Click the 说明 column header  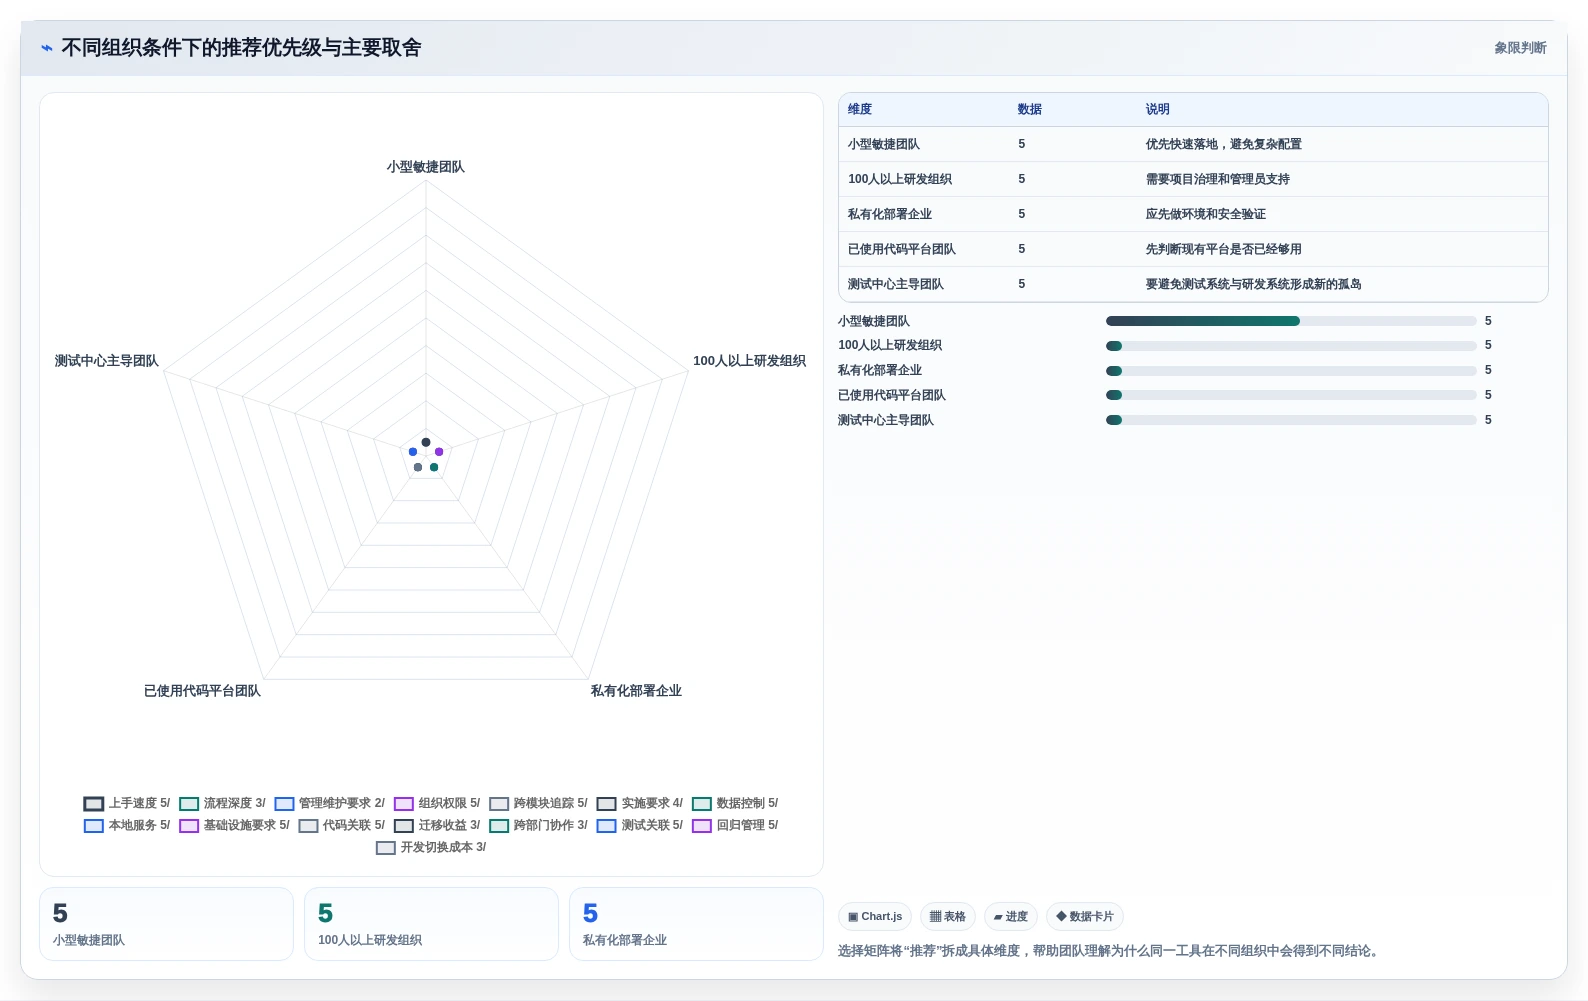[x=1158, y=109]
